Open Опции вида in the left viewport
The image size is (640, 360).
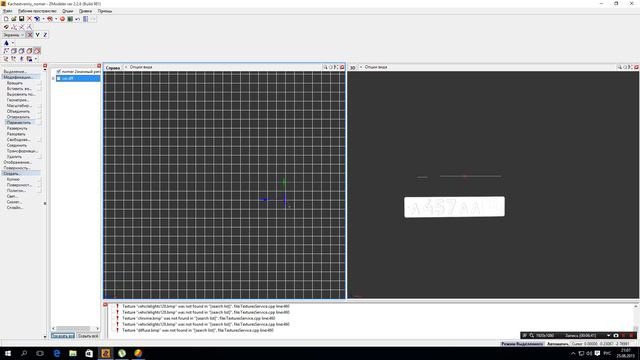(141, 67)
